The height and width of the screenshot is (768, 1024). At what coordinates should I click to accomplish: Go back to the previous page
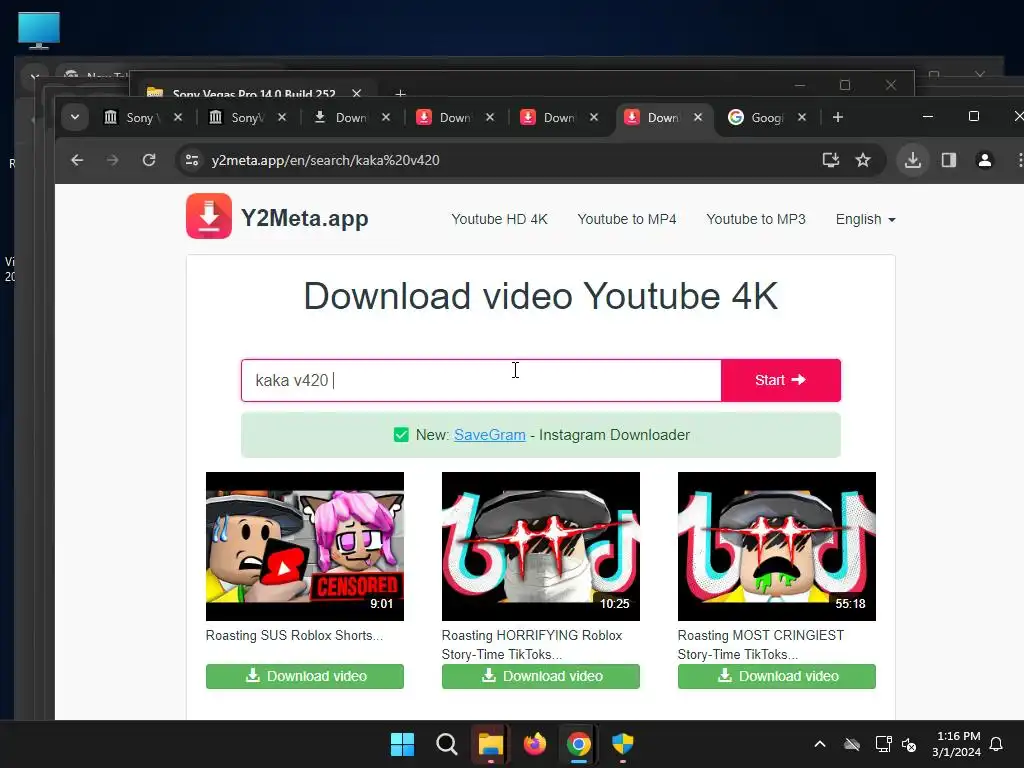click(x=77, y=160)
